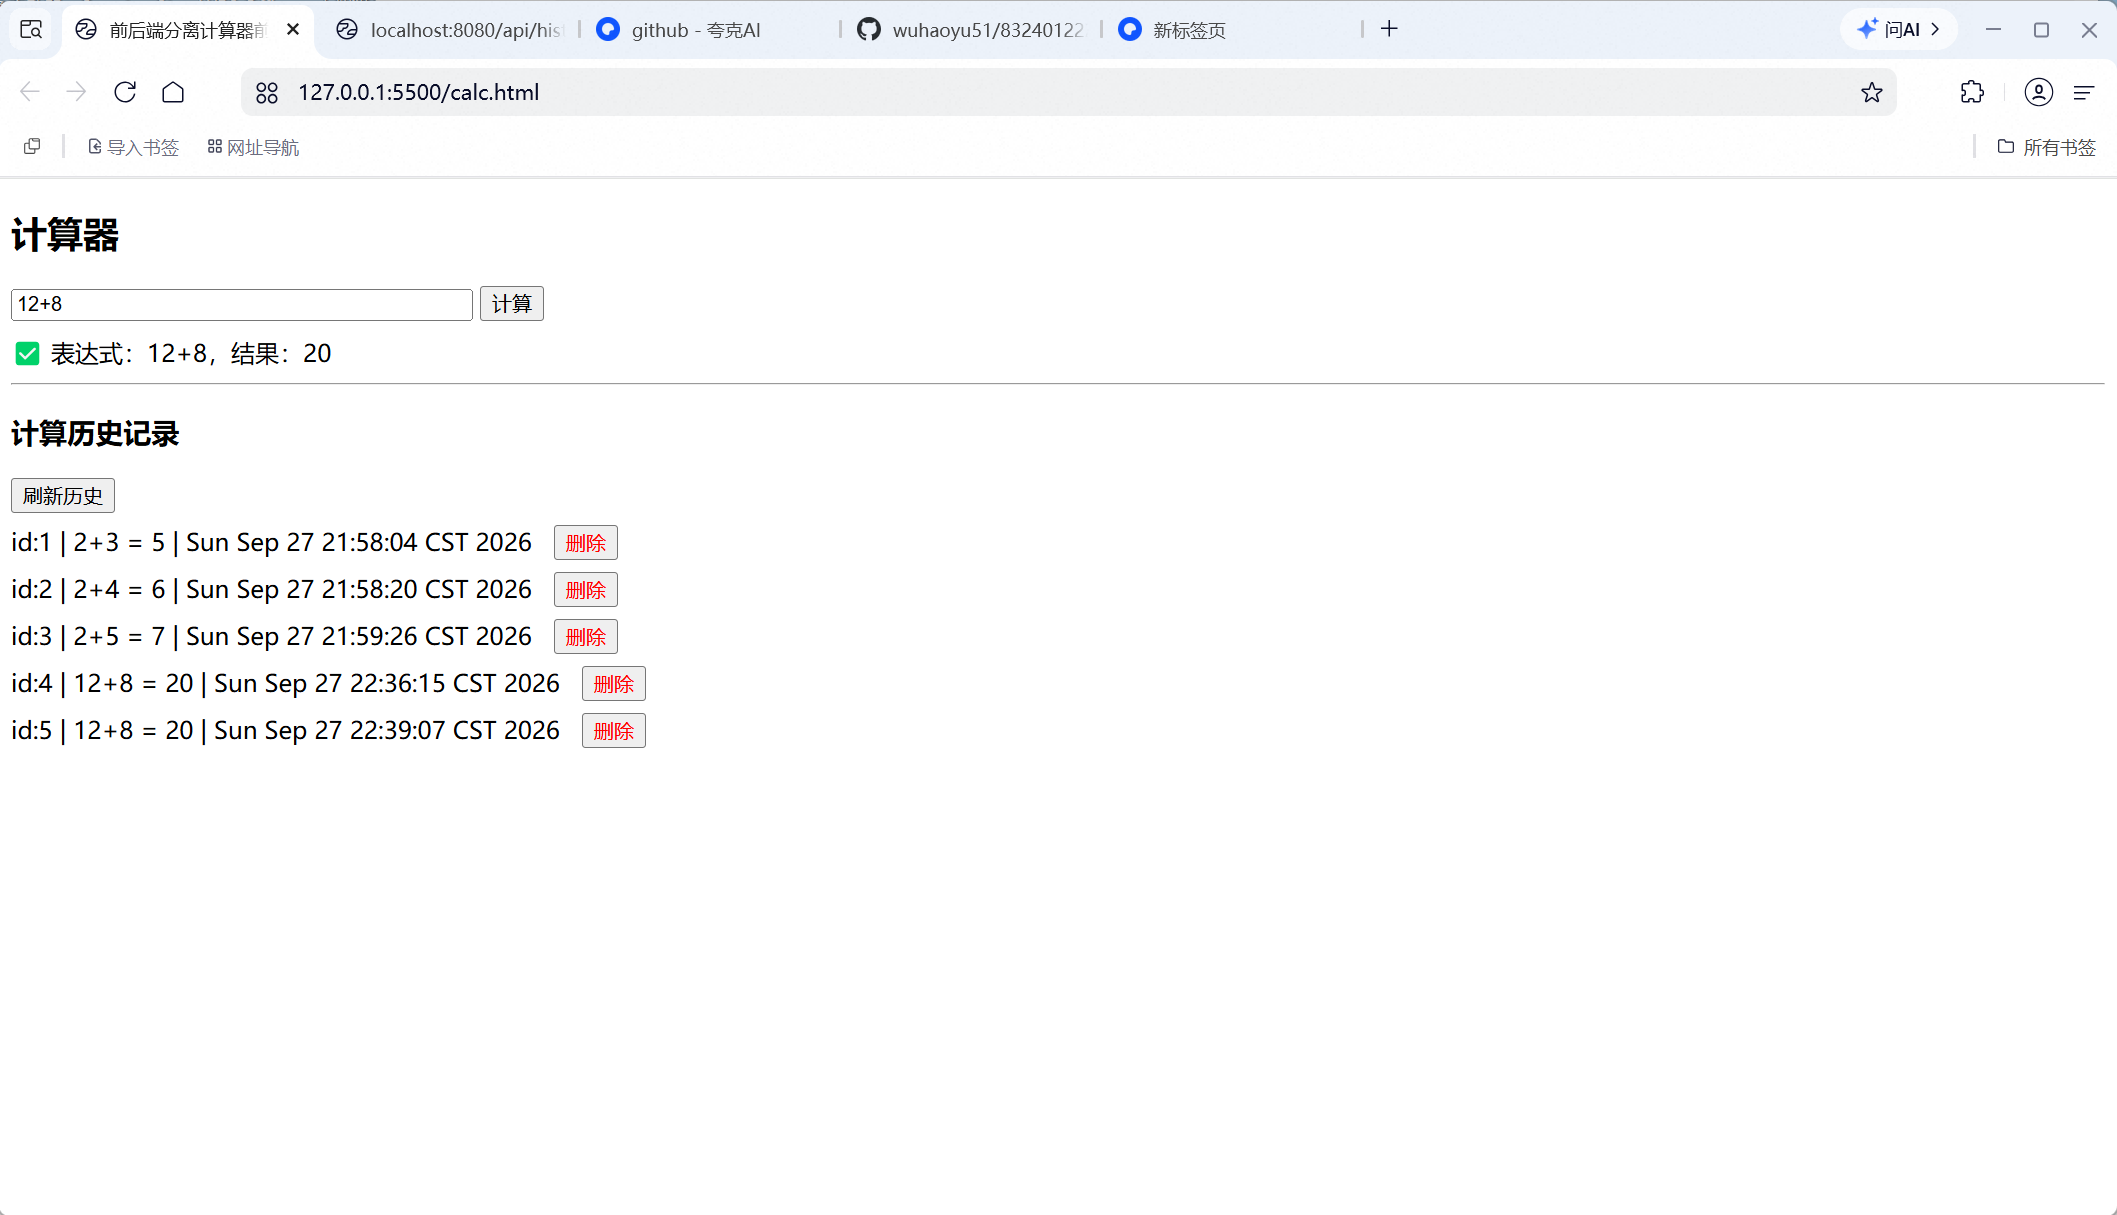The width and height of the screenshot is (2117, 1215).
Task: Close the calculator tab with its X
Action: [x=293, y=29]
